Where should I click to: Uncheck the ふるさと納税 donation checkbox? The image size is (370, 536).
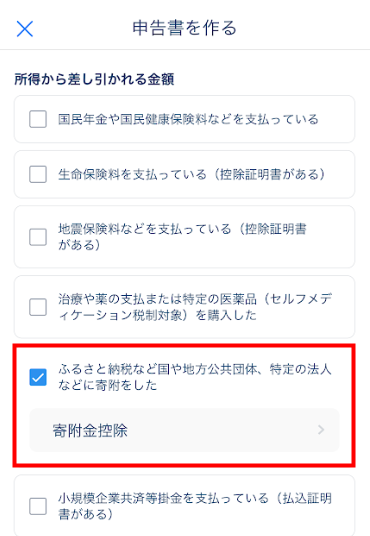38,377
